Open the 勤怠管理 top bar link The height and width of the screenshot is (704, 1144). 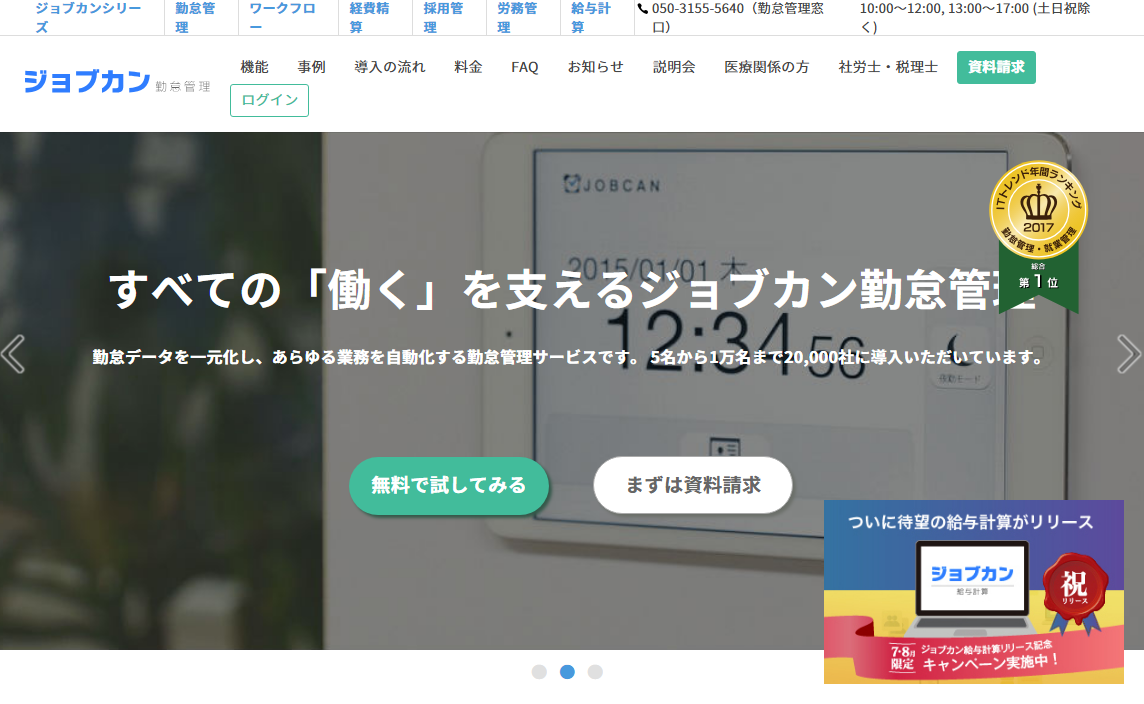click(196, 18)
